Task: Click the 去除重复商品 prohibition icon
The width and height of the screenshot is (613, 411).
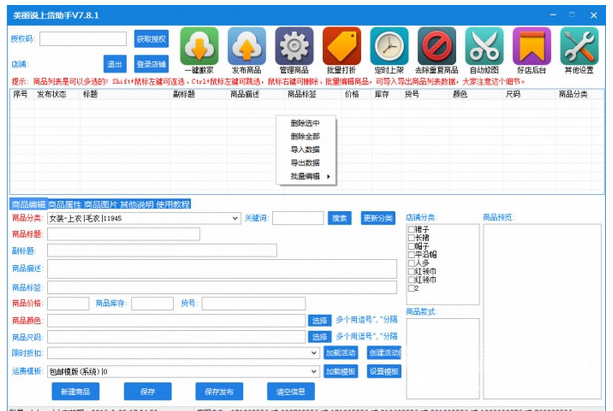Action: 437,46
